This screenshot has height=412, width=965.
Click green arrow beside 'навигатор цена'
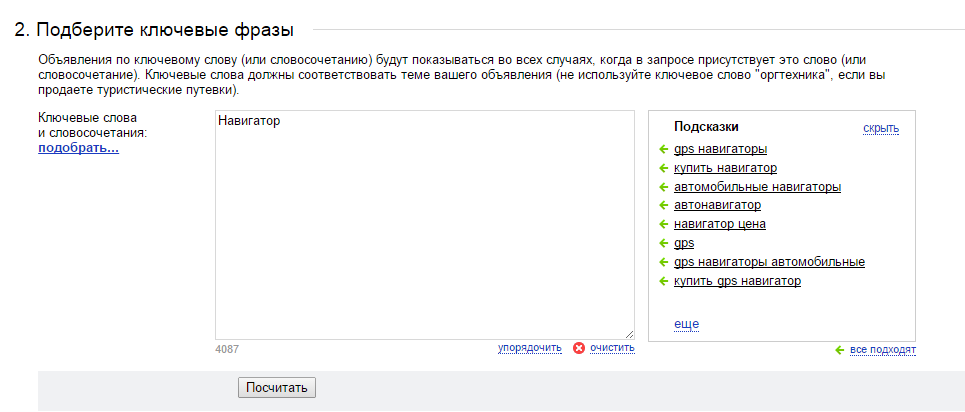(x=663, y=224)
